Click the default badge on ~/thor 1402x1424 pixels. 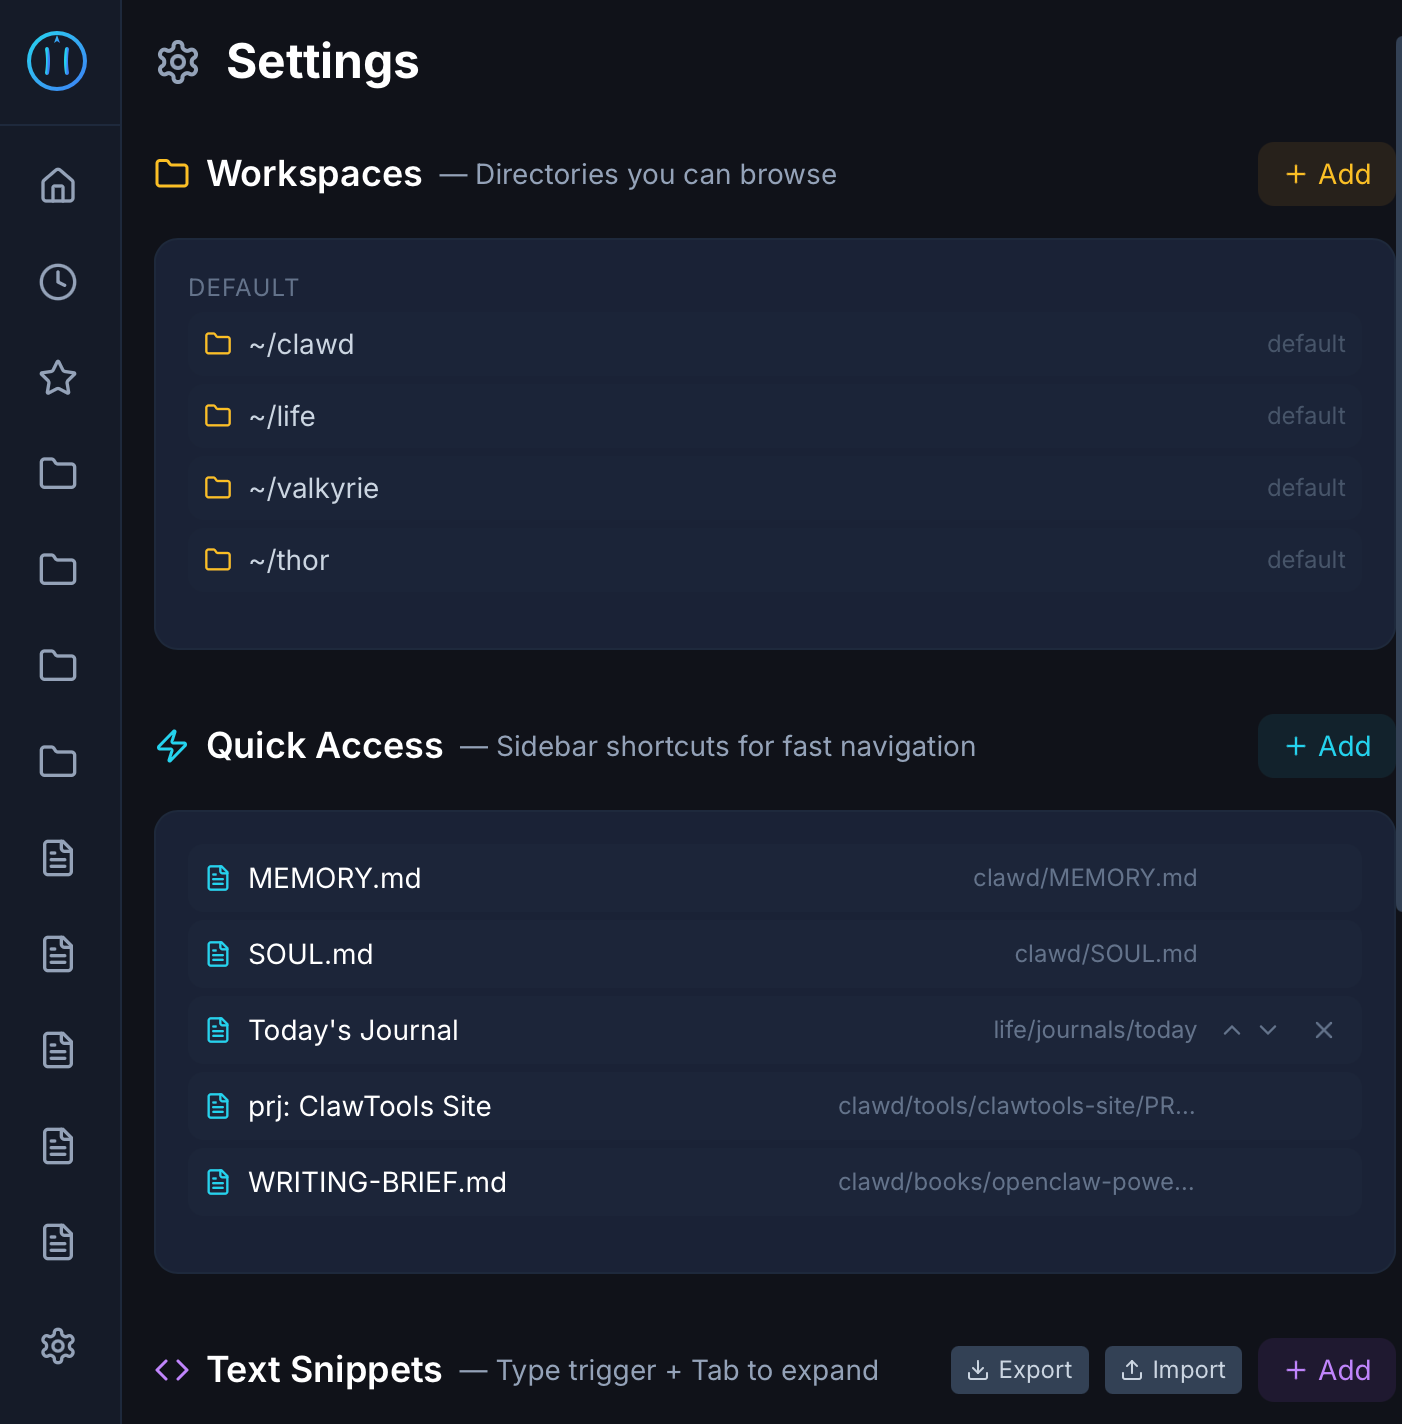point(1306,559)
